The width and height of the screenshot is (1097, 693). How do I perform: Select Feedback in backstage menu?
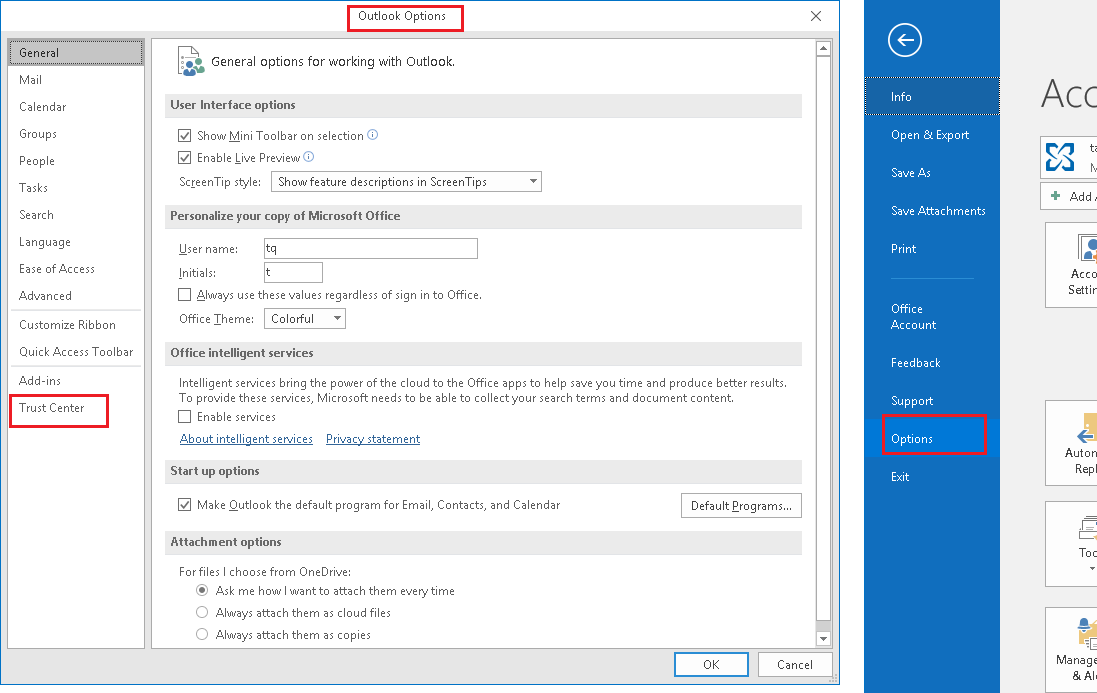point(932,362)
